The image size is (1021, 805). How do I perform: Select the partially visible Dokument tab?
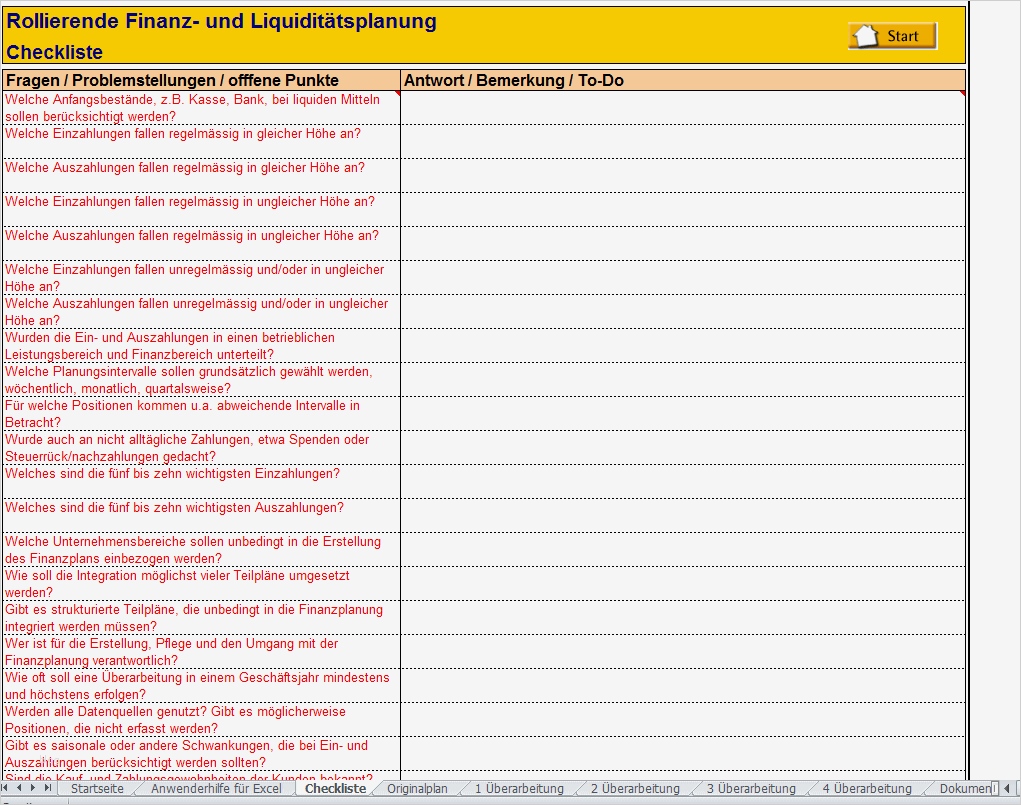pos(963,788)
